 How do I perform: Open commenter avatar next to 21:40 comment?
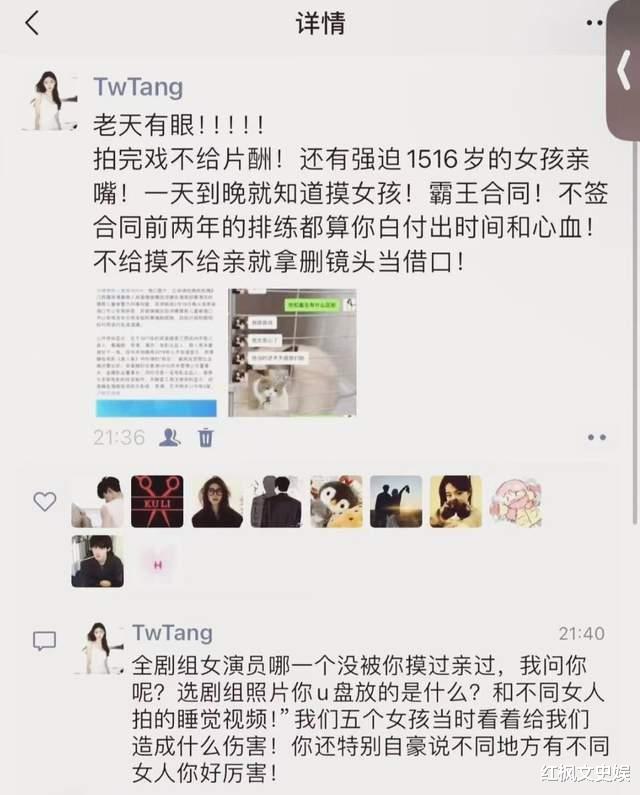(99, 648)
